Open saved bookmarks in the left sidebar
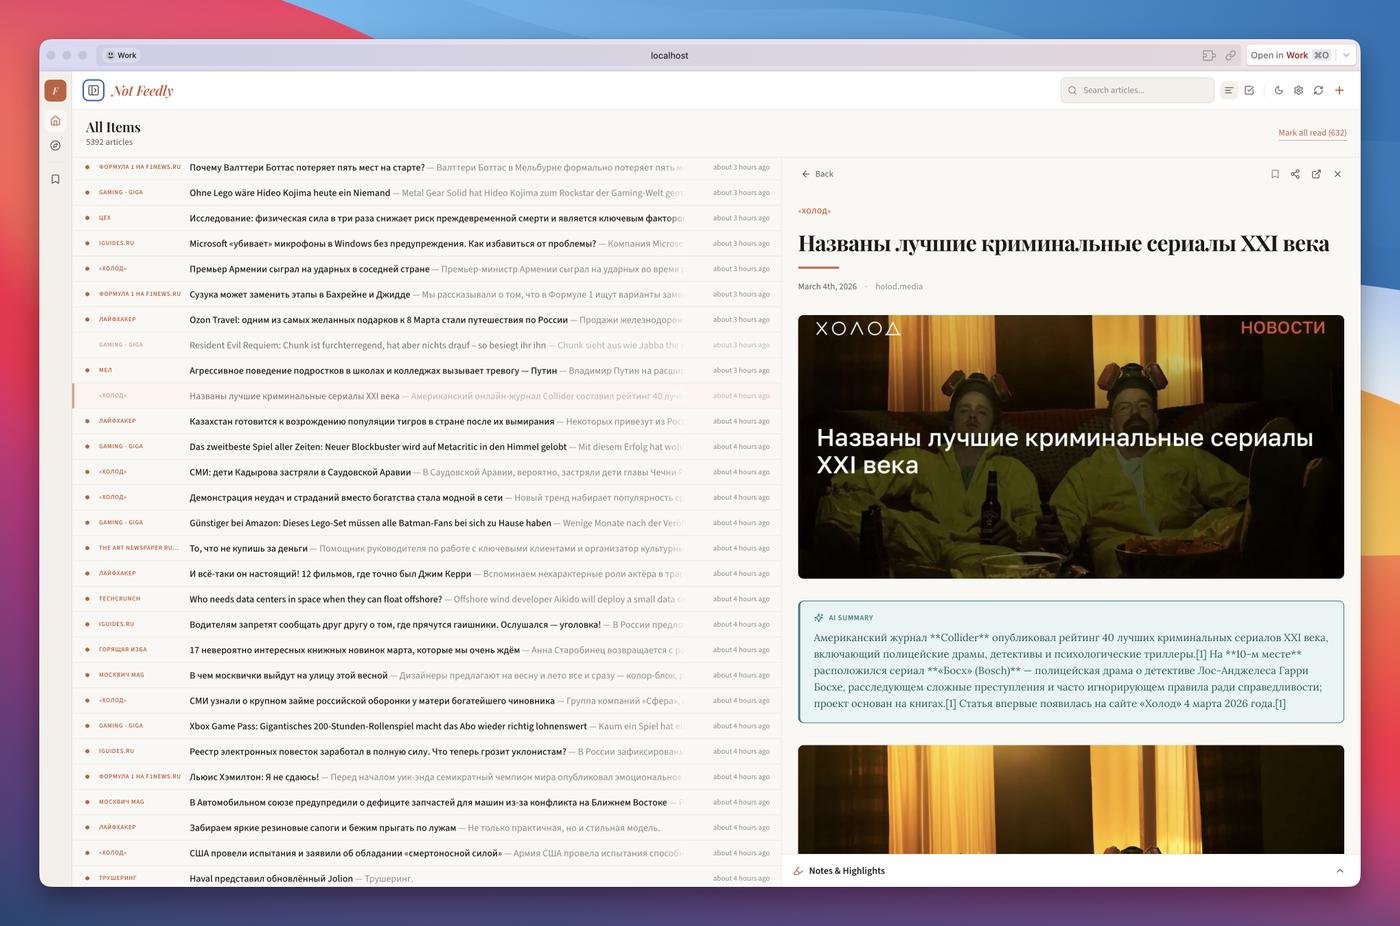Viewport: 1400px width, 926px height. 55,179
